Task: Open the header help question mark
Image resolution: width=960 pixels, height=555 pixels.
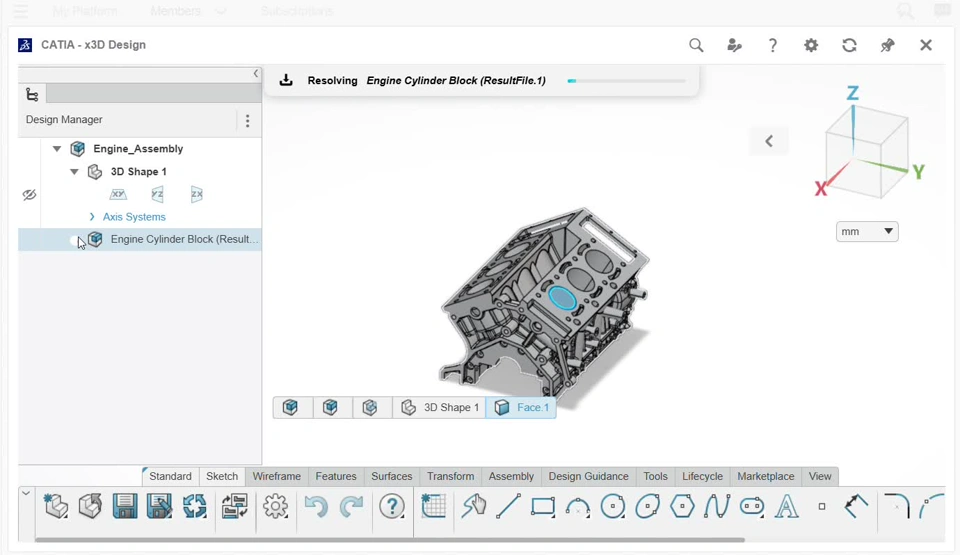Action: 773,45
